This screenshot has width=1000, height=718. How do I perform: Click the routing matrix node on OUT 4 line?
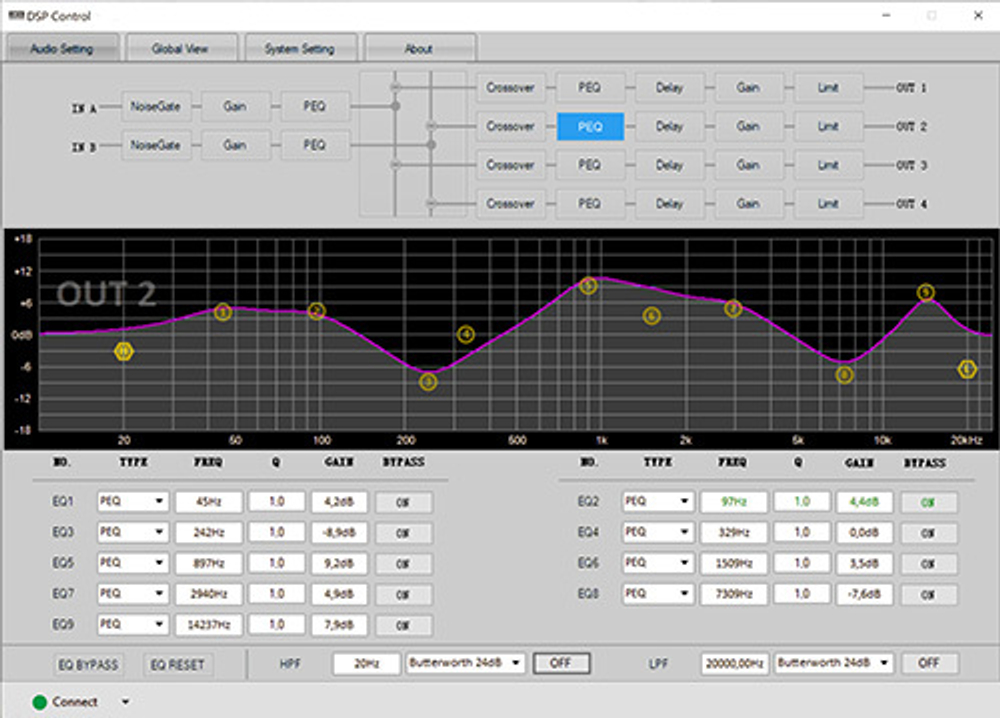click(431, 203)
